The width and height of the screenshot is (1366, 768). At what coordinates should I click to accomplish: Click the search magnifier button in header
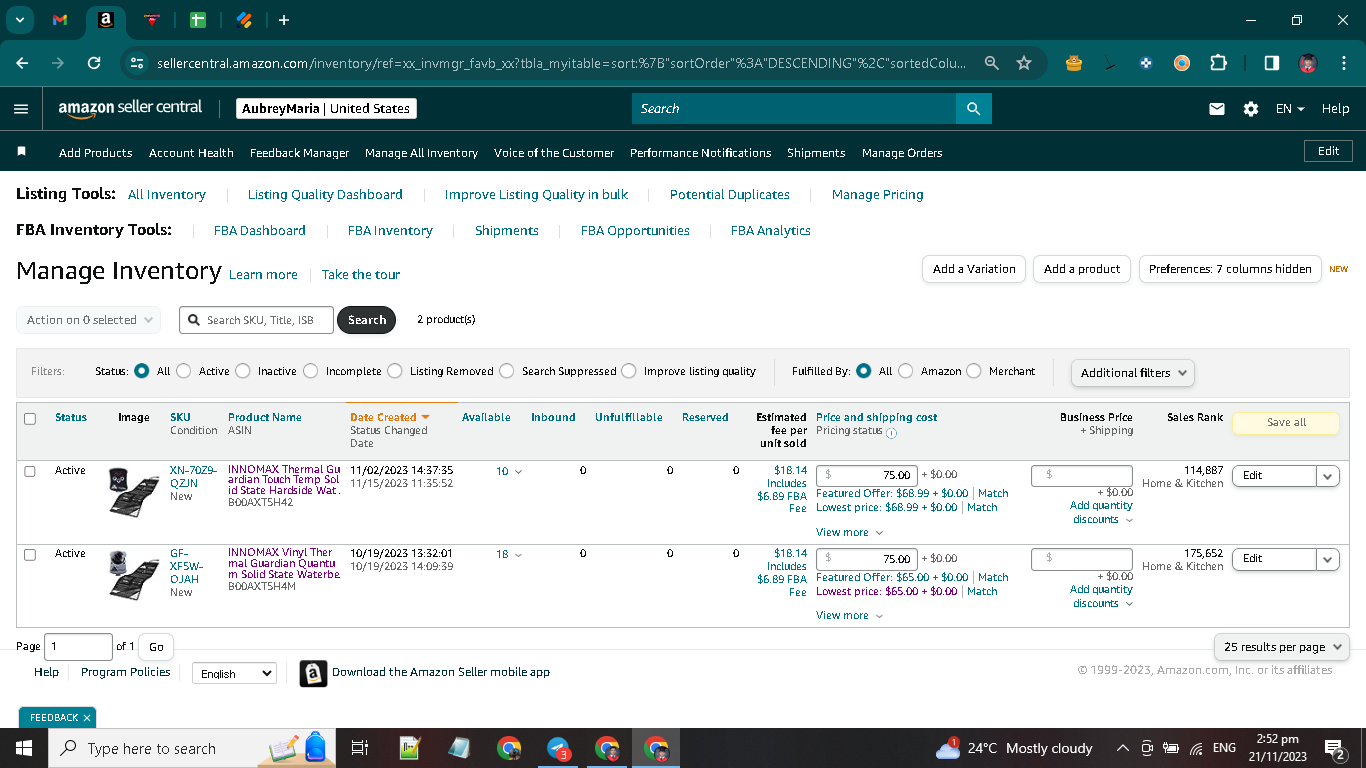(973, 109)
